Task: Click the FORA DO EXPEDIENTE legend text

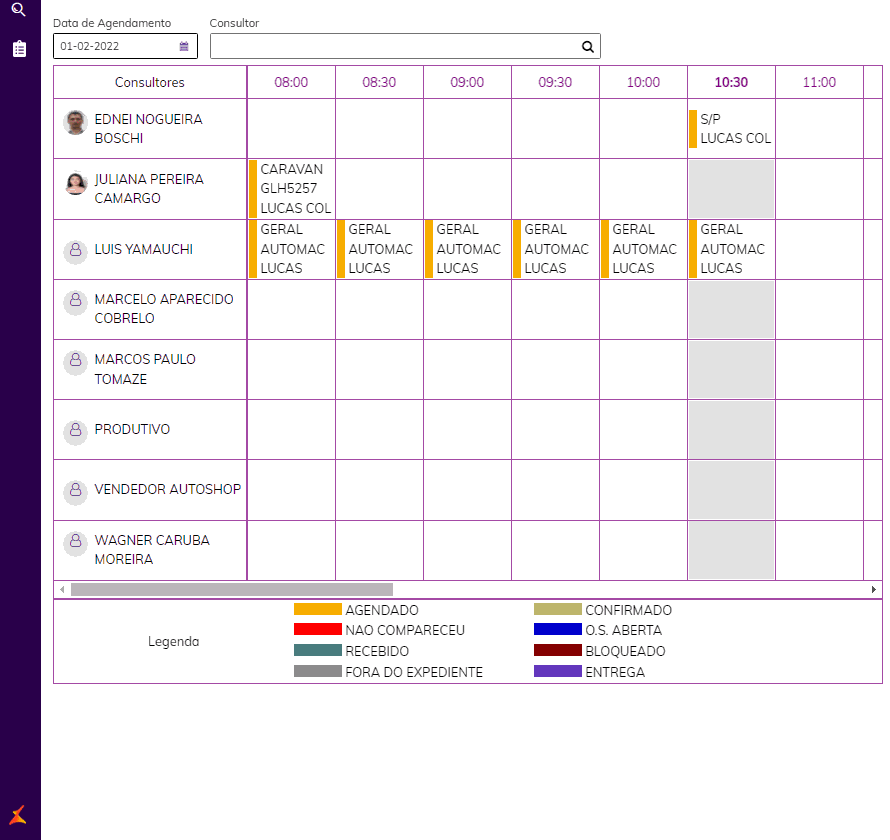Action: [414, 672]
